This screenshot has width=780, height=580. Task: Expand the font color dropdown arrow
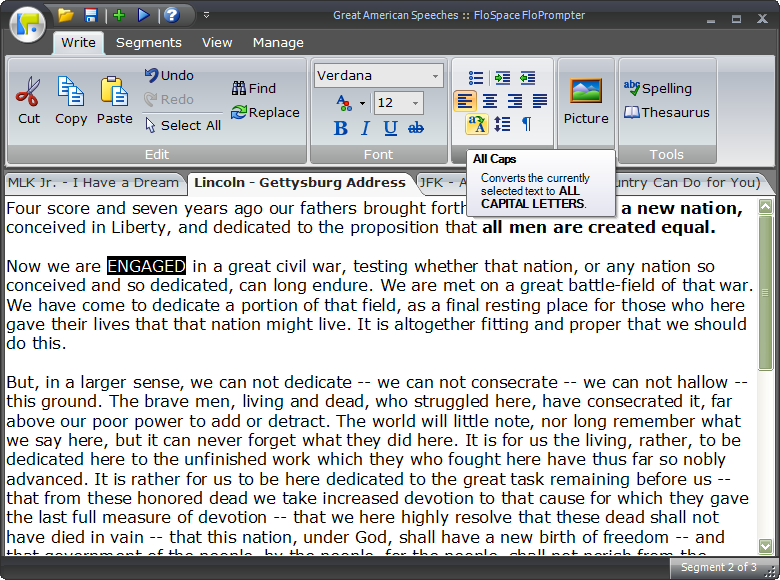pyautogui.click(x=362, y=103)
